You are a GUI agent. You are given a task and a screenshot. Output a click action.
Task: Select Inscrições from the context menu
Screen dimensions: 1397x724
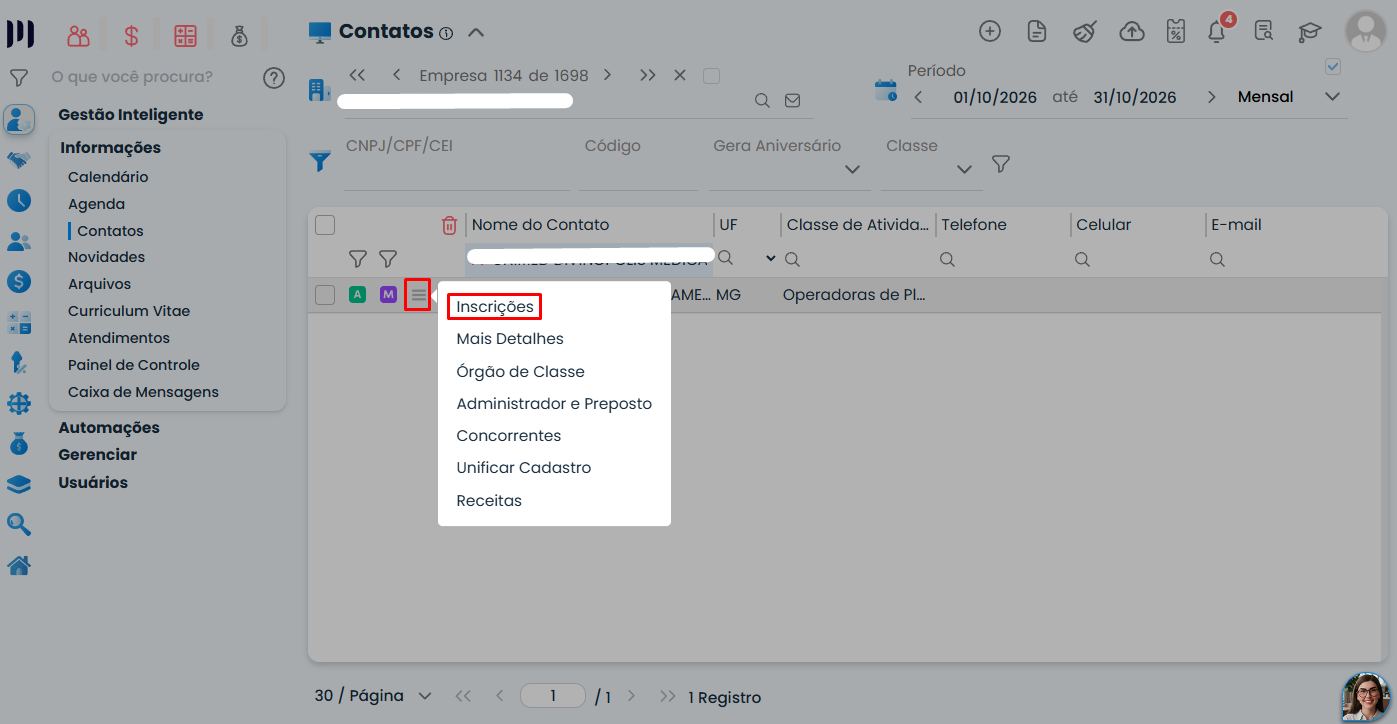[495, 306]
